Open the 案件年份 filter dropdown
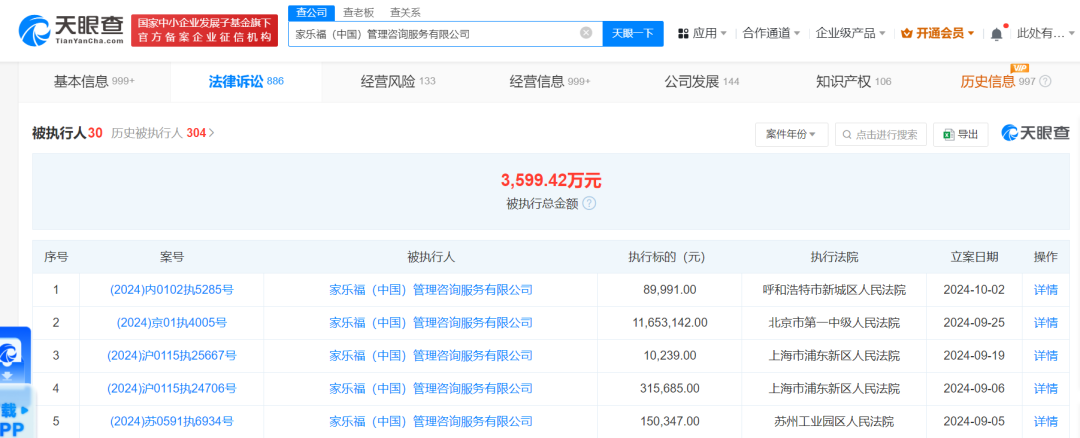The height and width of the screenshot is (438, 1080). (x=791, y=134)
